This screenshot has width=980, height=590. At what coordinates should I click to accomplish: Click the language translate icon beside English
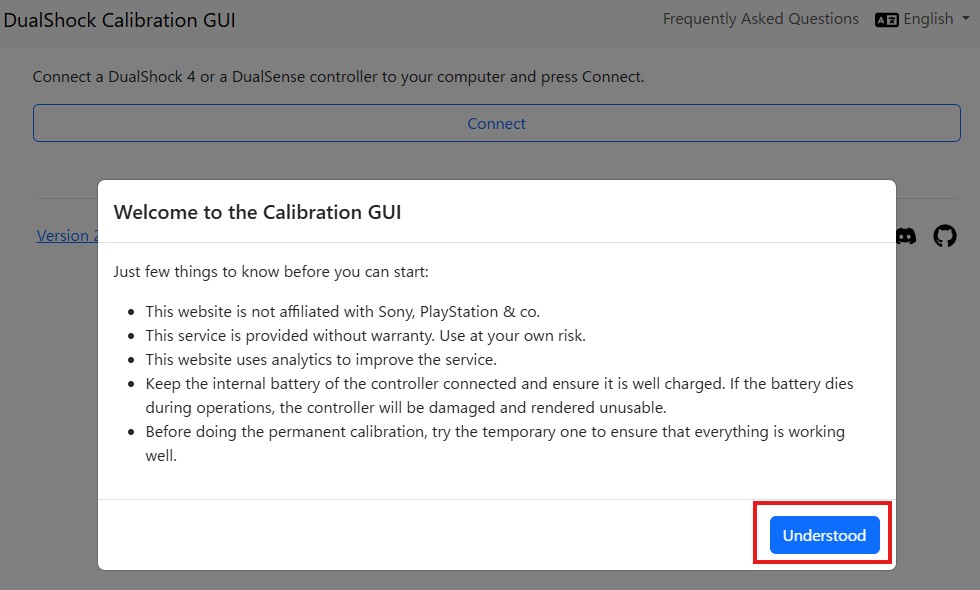886,20
